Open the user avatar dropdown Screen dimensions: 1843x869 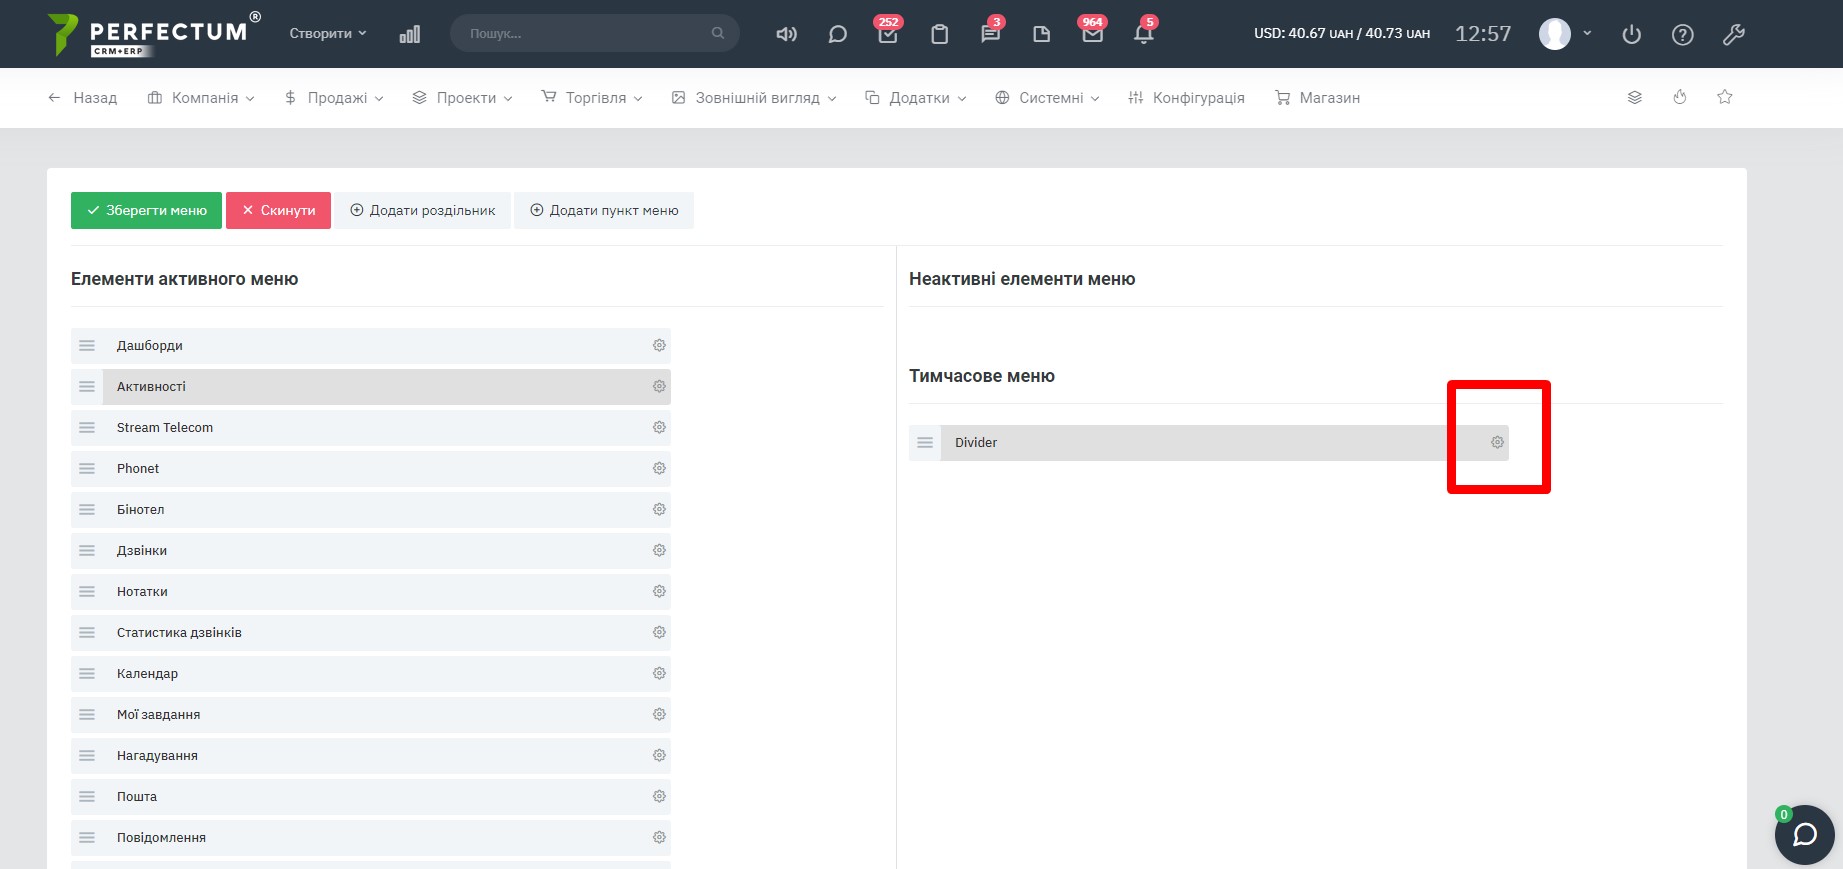[x=1564, y=34]
